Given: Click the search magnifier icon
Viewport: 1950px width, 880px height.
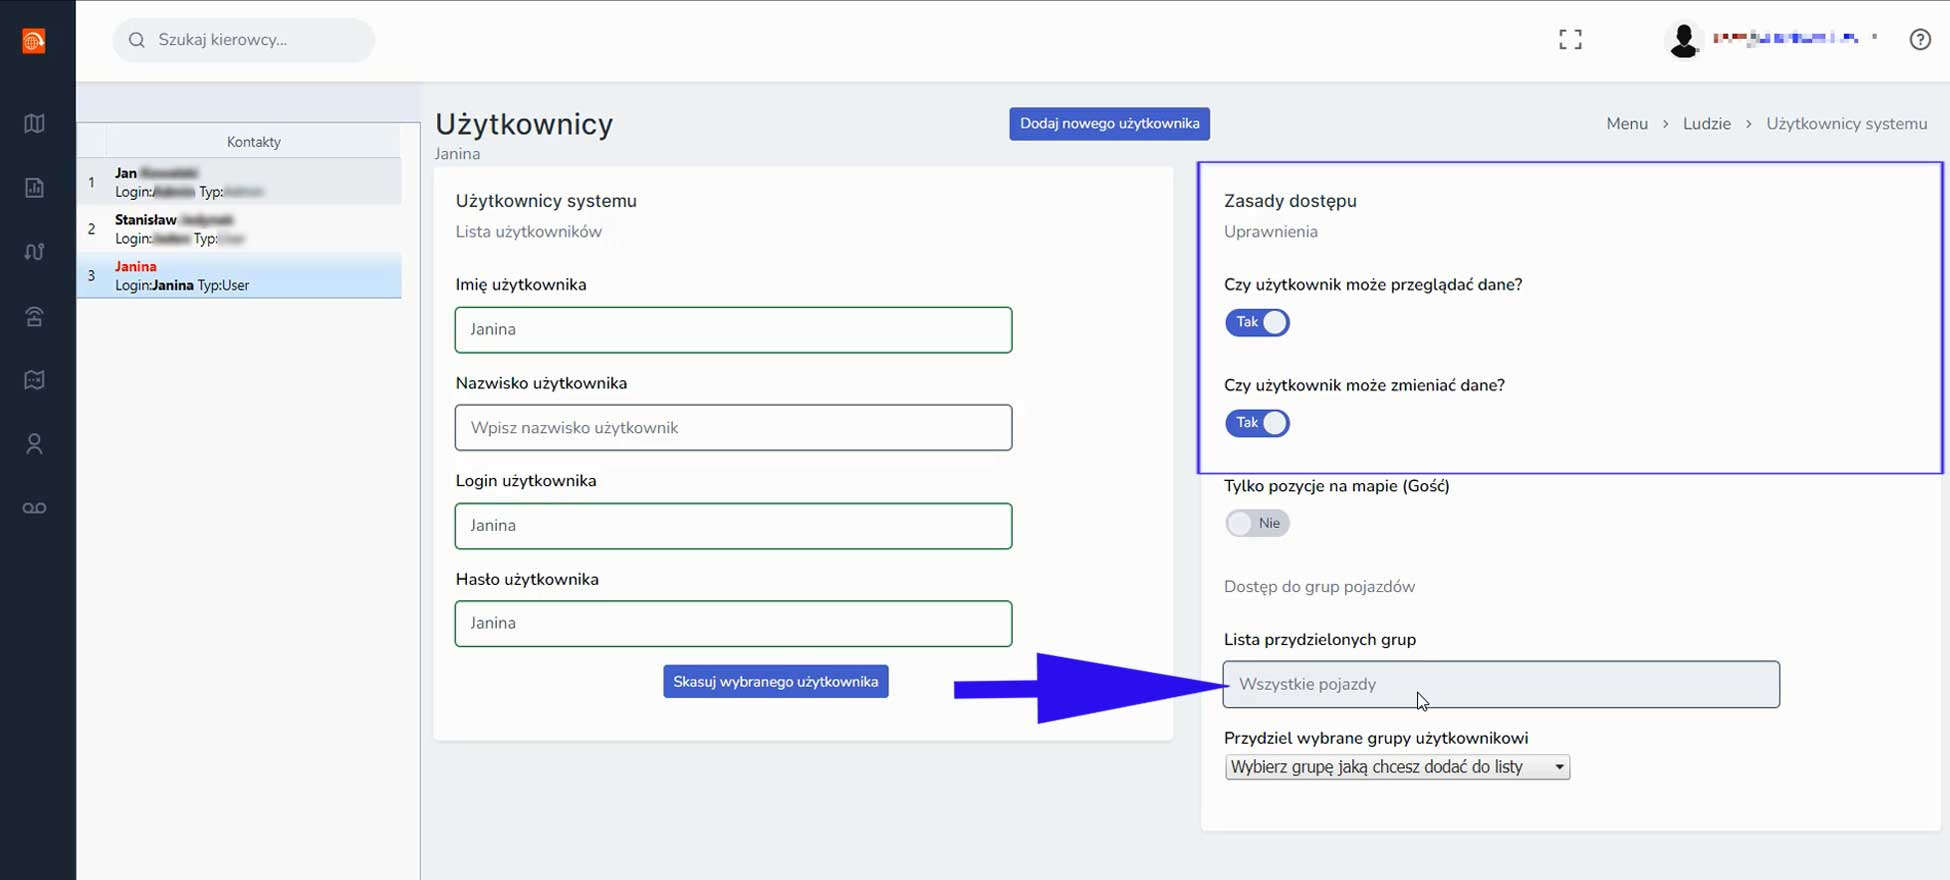Looking at the screenshot, I should 137,40.
